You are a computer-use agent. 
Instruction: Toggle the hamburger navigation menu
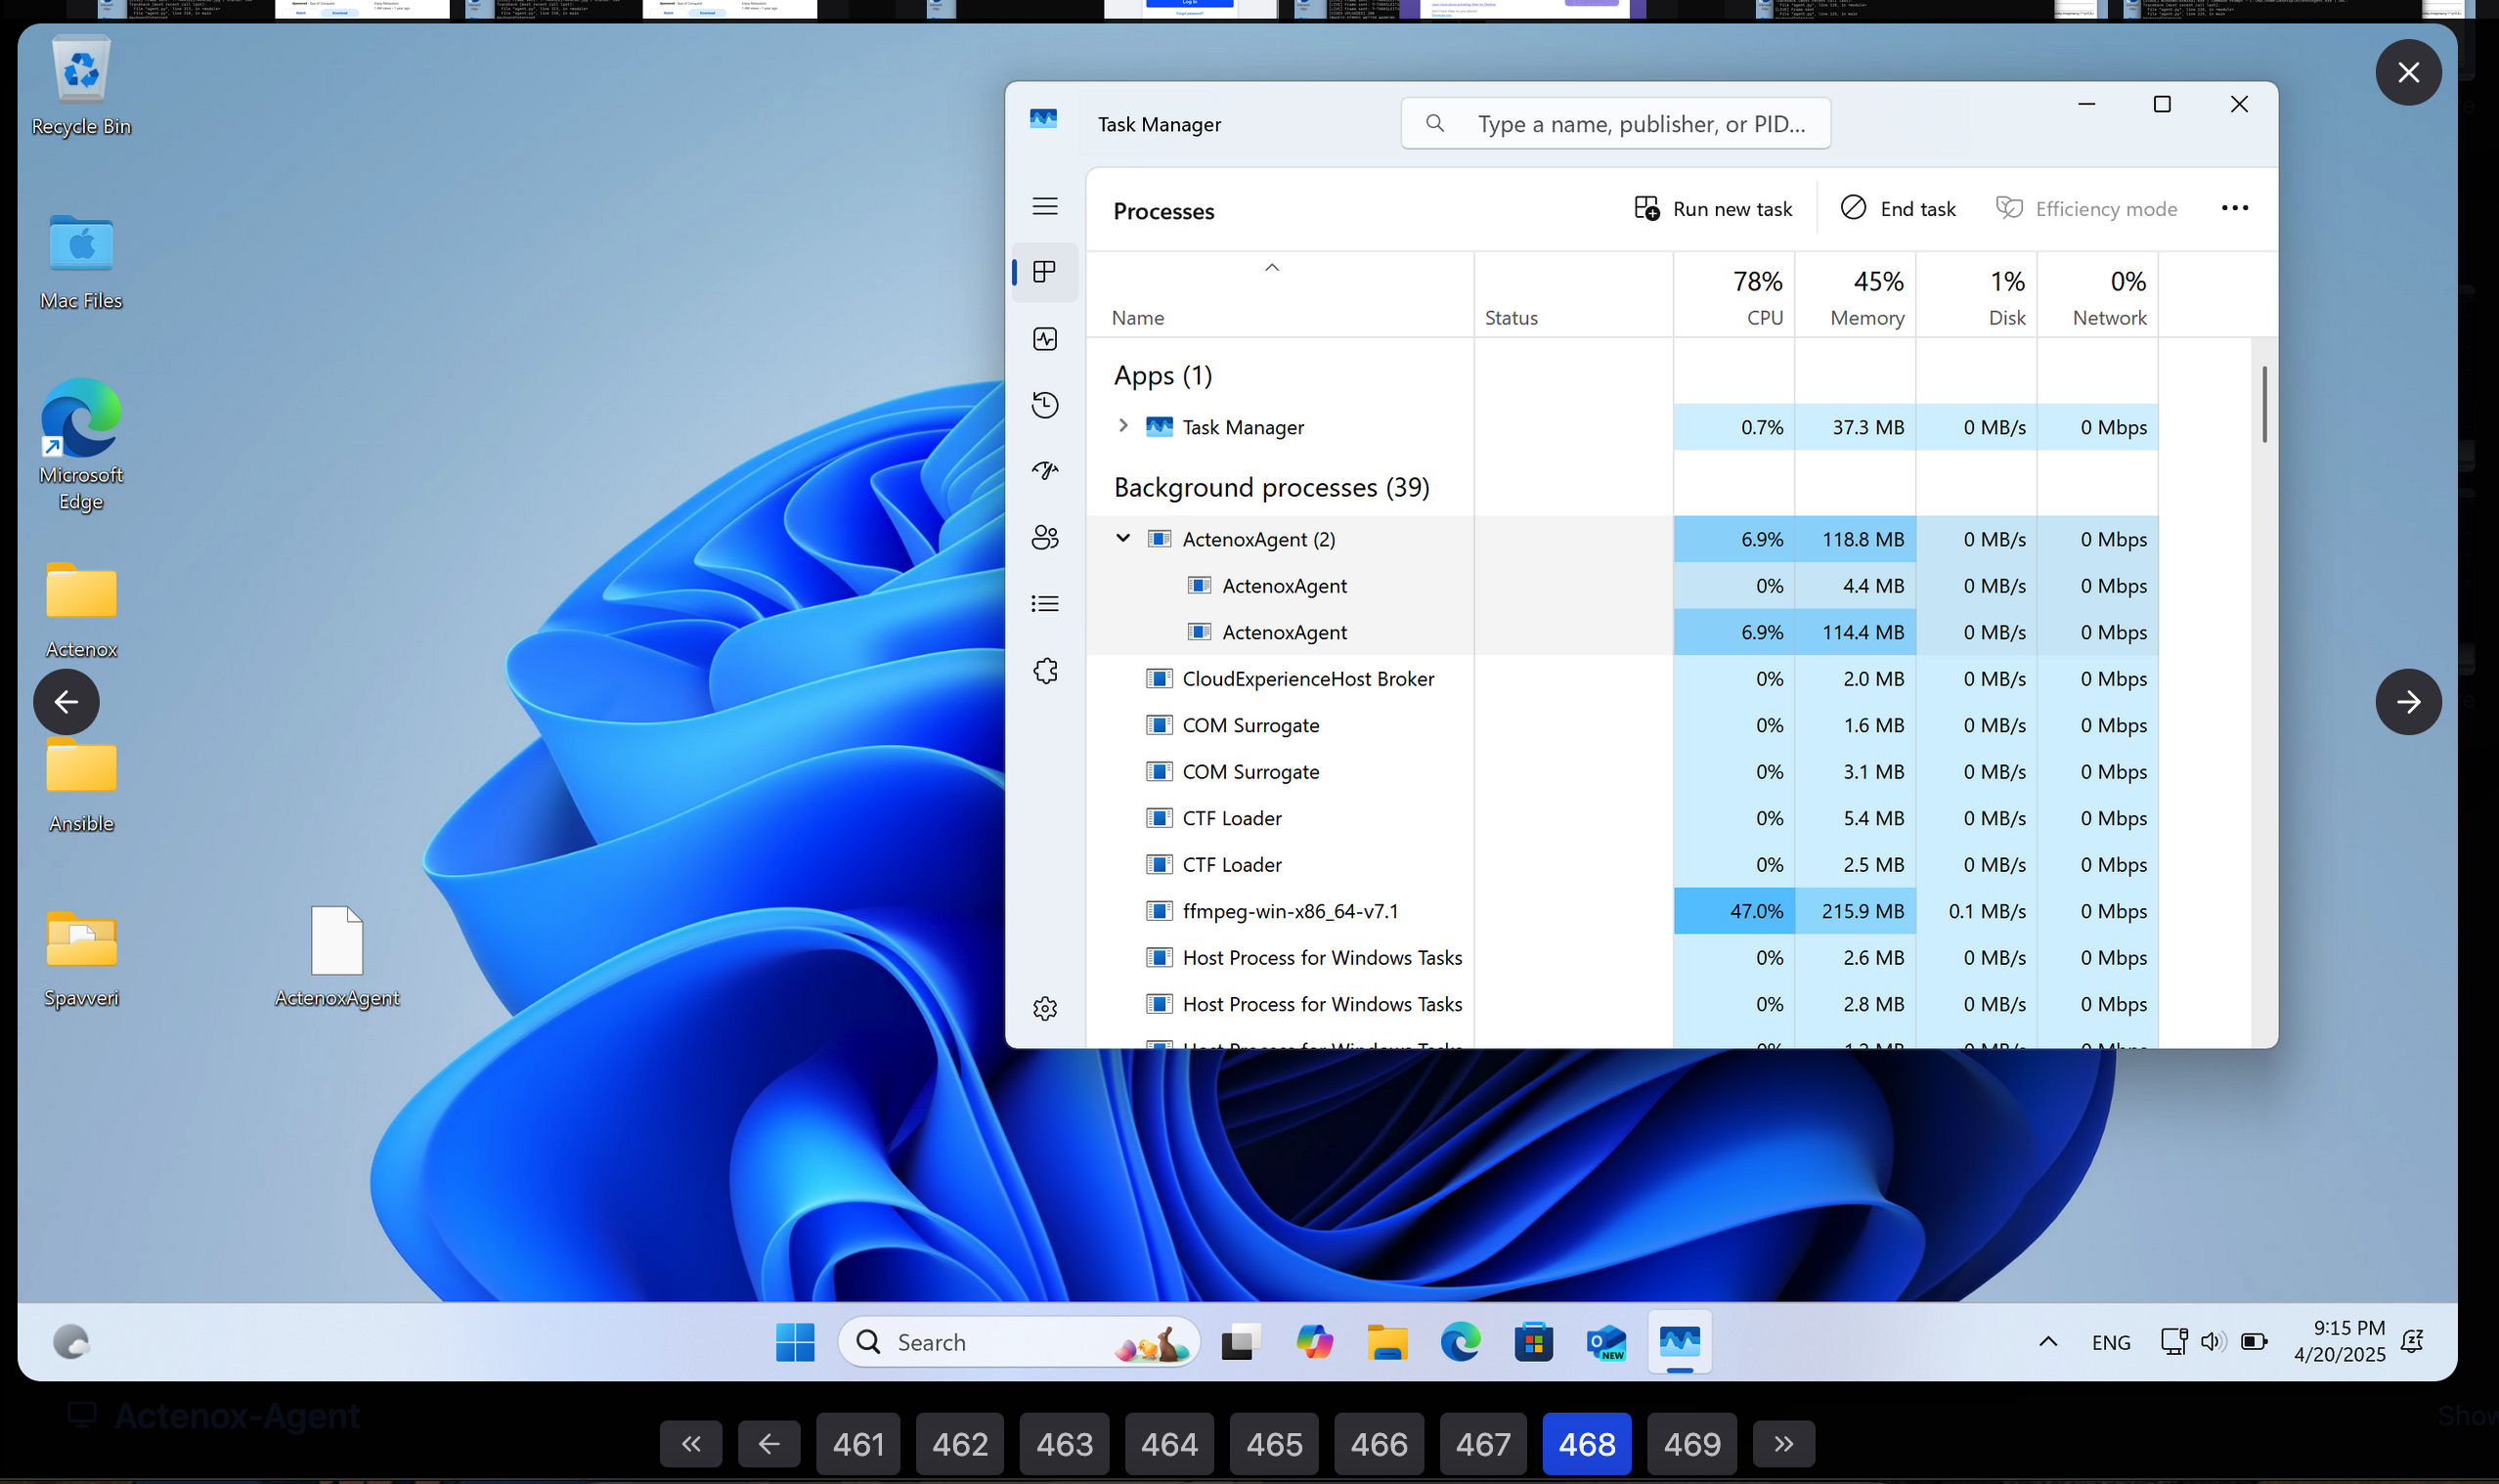tap(1045, 206)
